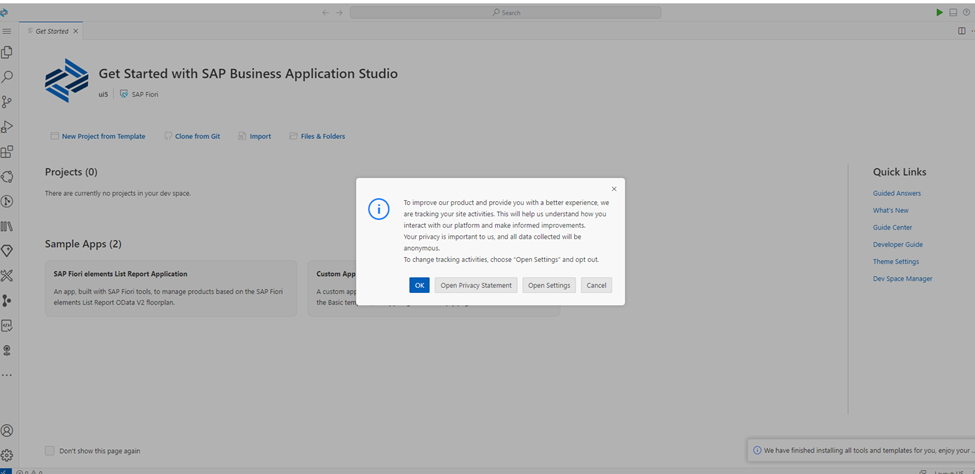This screenshot has height=474, width=975.
Task: Open Developer Guide quick link
Action: [898, 244]
